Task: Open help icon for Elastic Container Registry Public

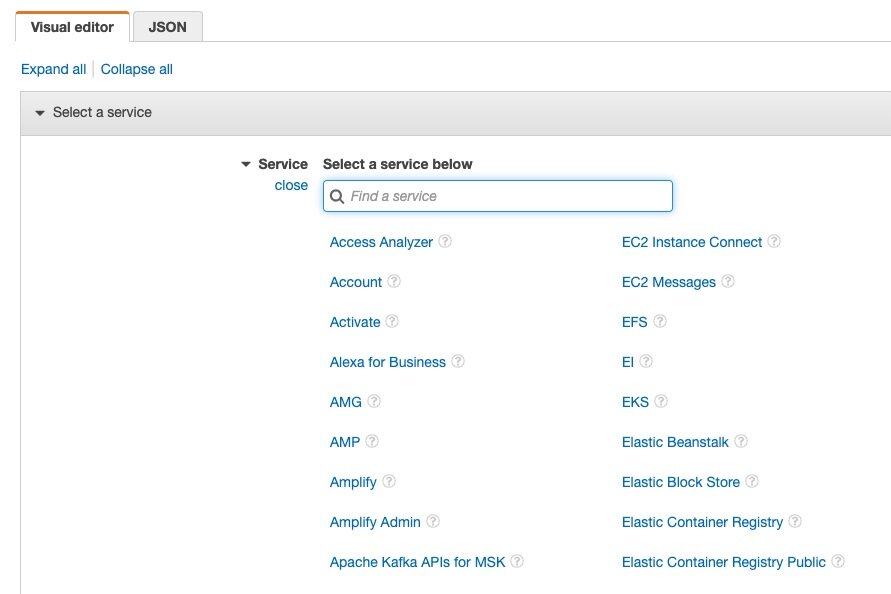Action: click(838, 561)
